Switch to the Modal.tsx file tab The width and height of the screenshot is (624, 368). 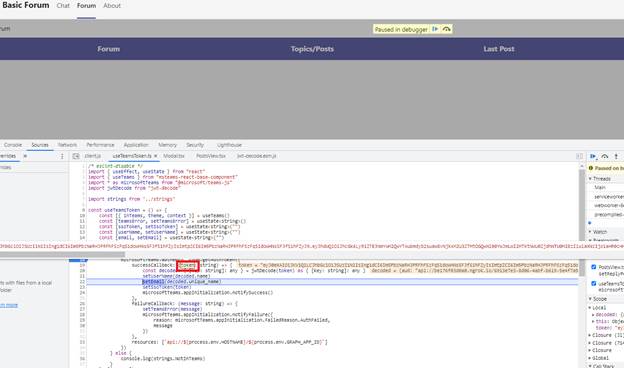tap(174, 156)
